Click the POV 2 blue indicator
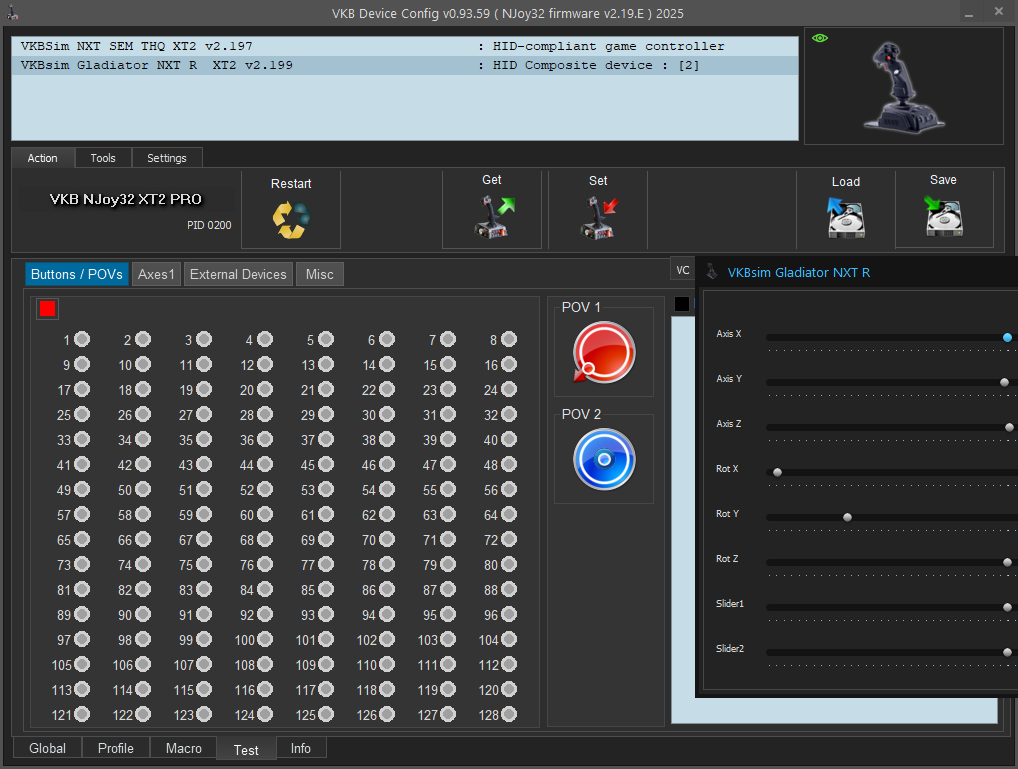The width and height of the screenshot is (1018, 769). [x=604, y=459]
